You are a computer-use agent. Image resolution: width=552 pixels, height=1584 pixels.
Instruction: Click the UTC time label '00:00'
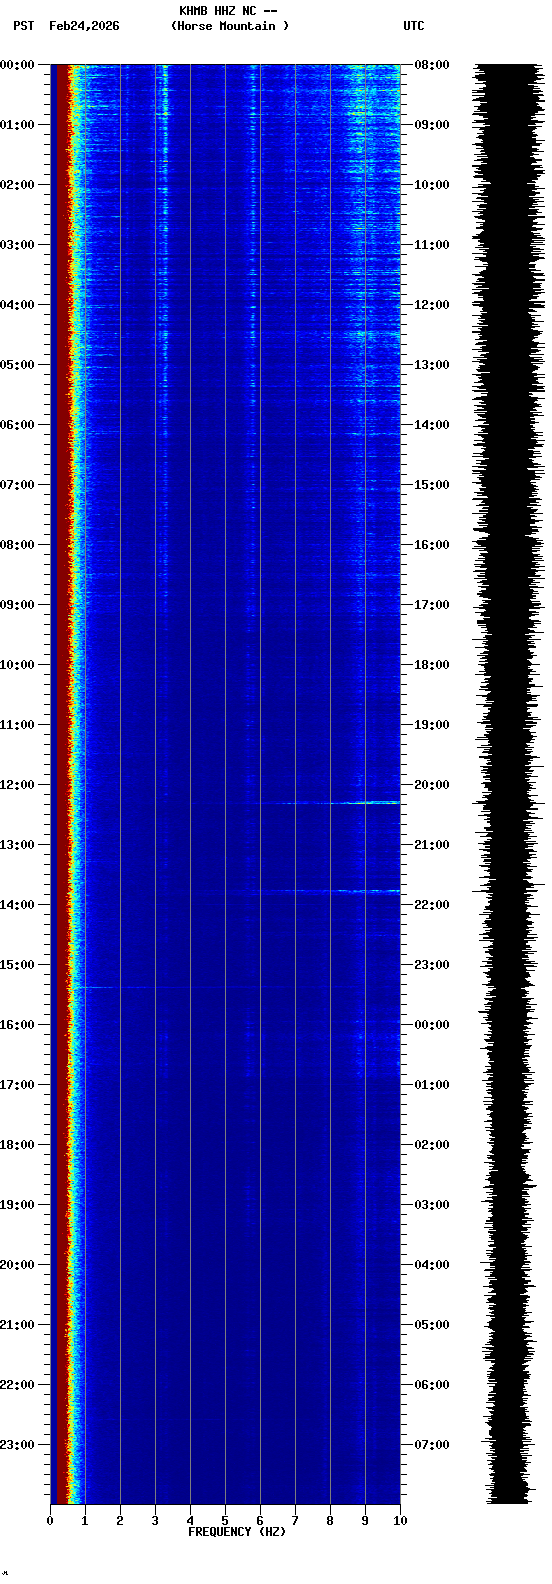click(x=432, y=1025)
